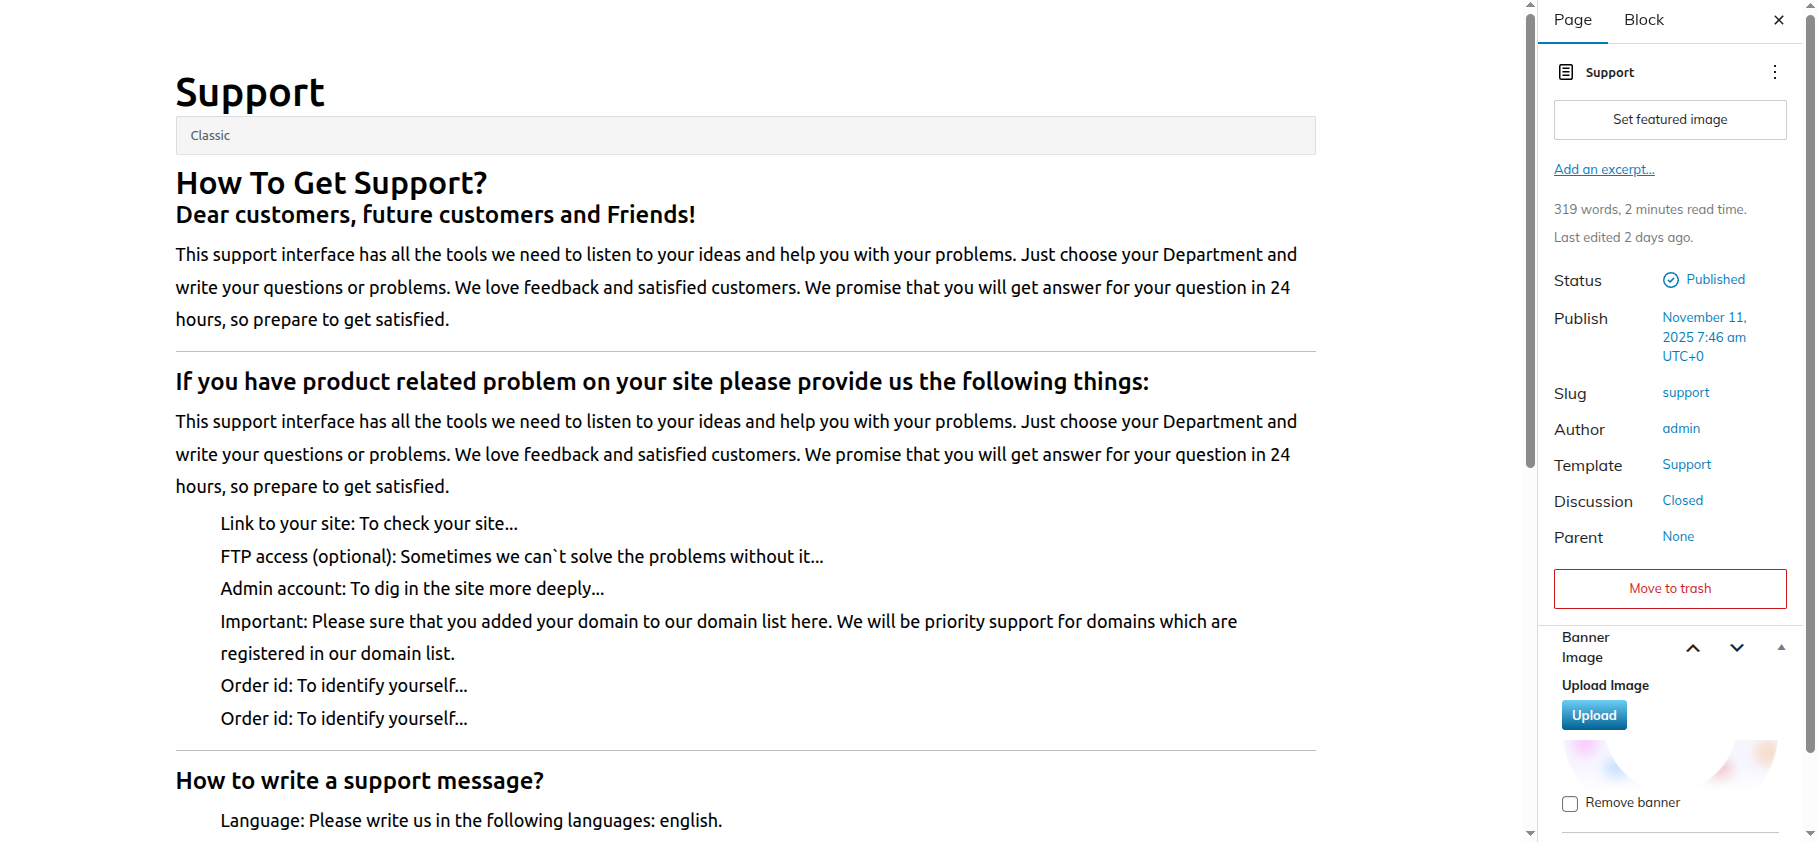This screenshot has height=842, width=1817.
Task: Switch to the Block tab
Action: [1643, 20]
